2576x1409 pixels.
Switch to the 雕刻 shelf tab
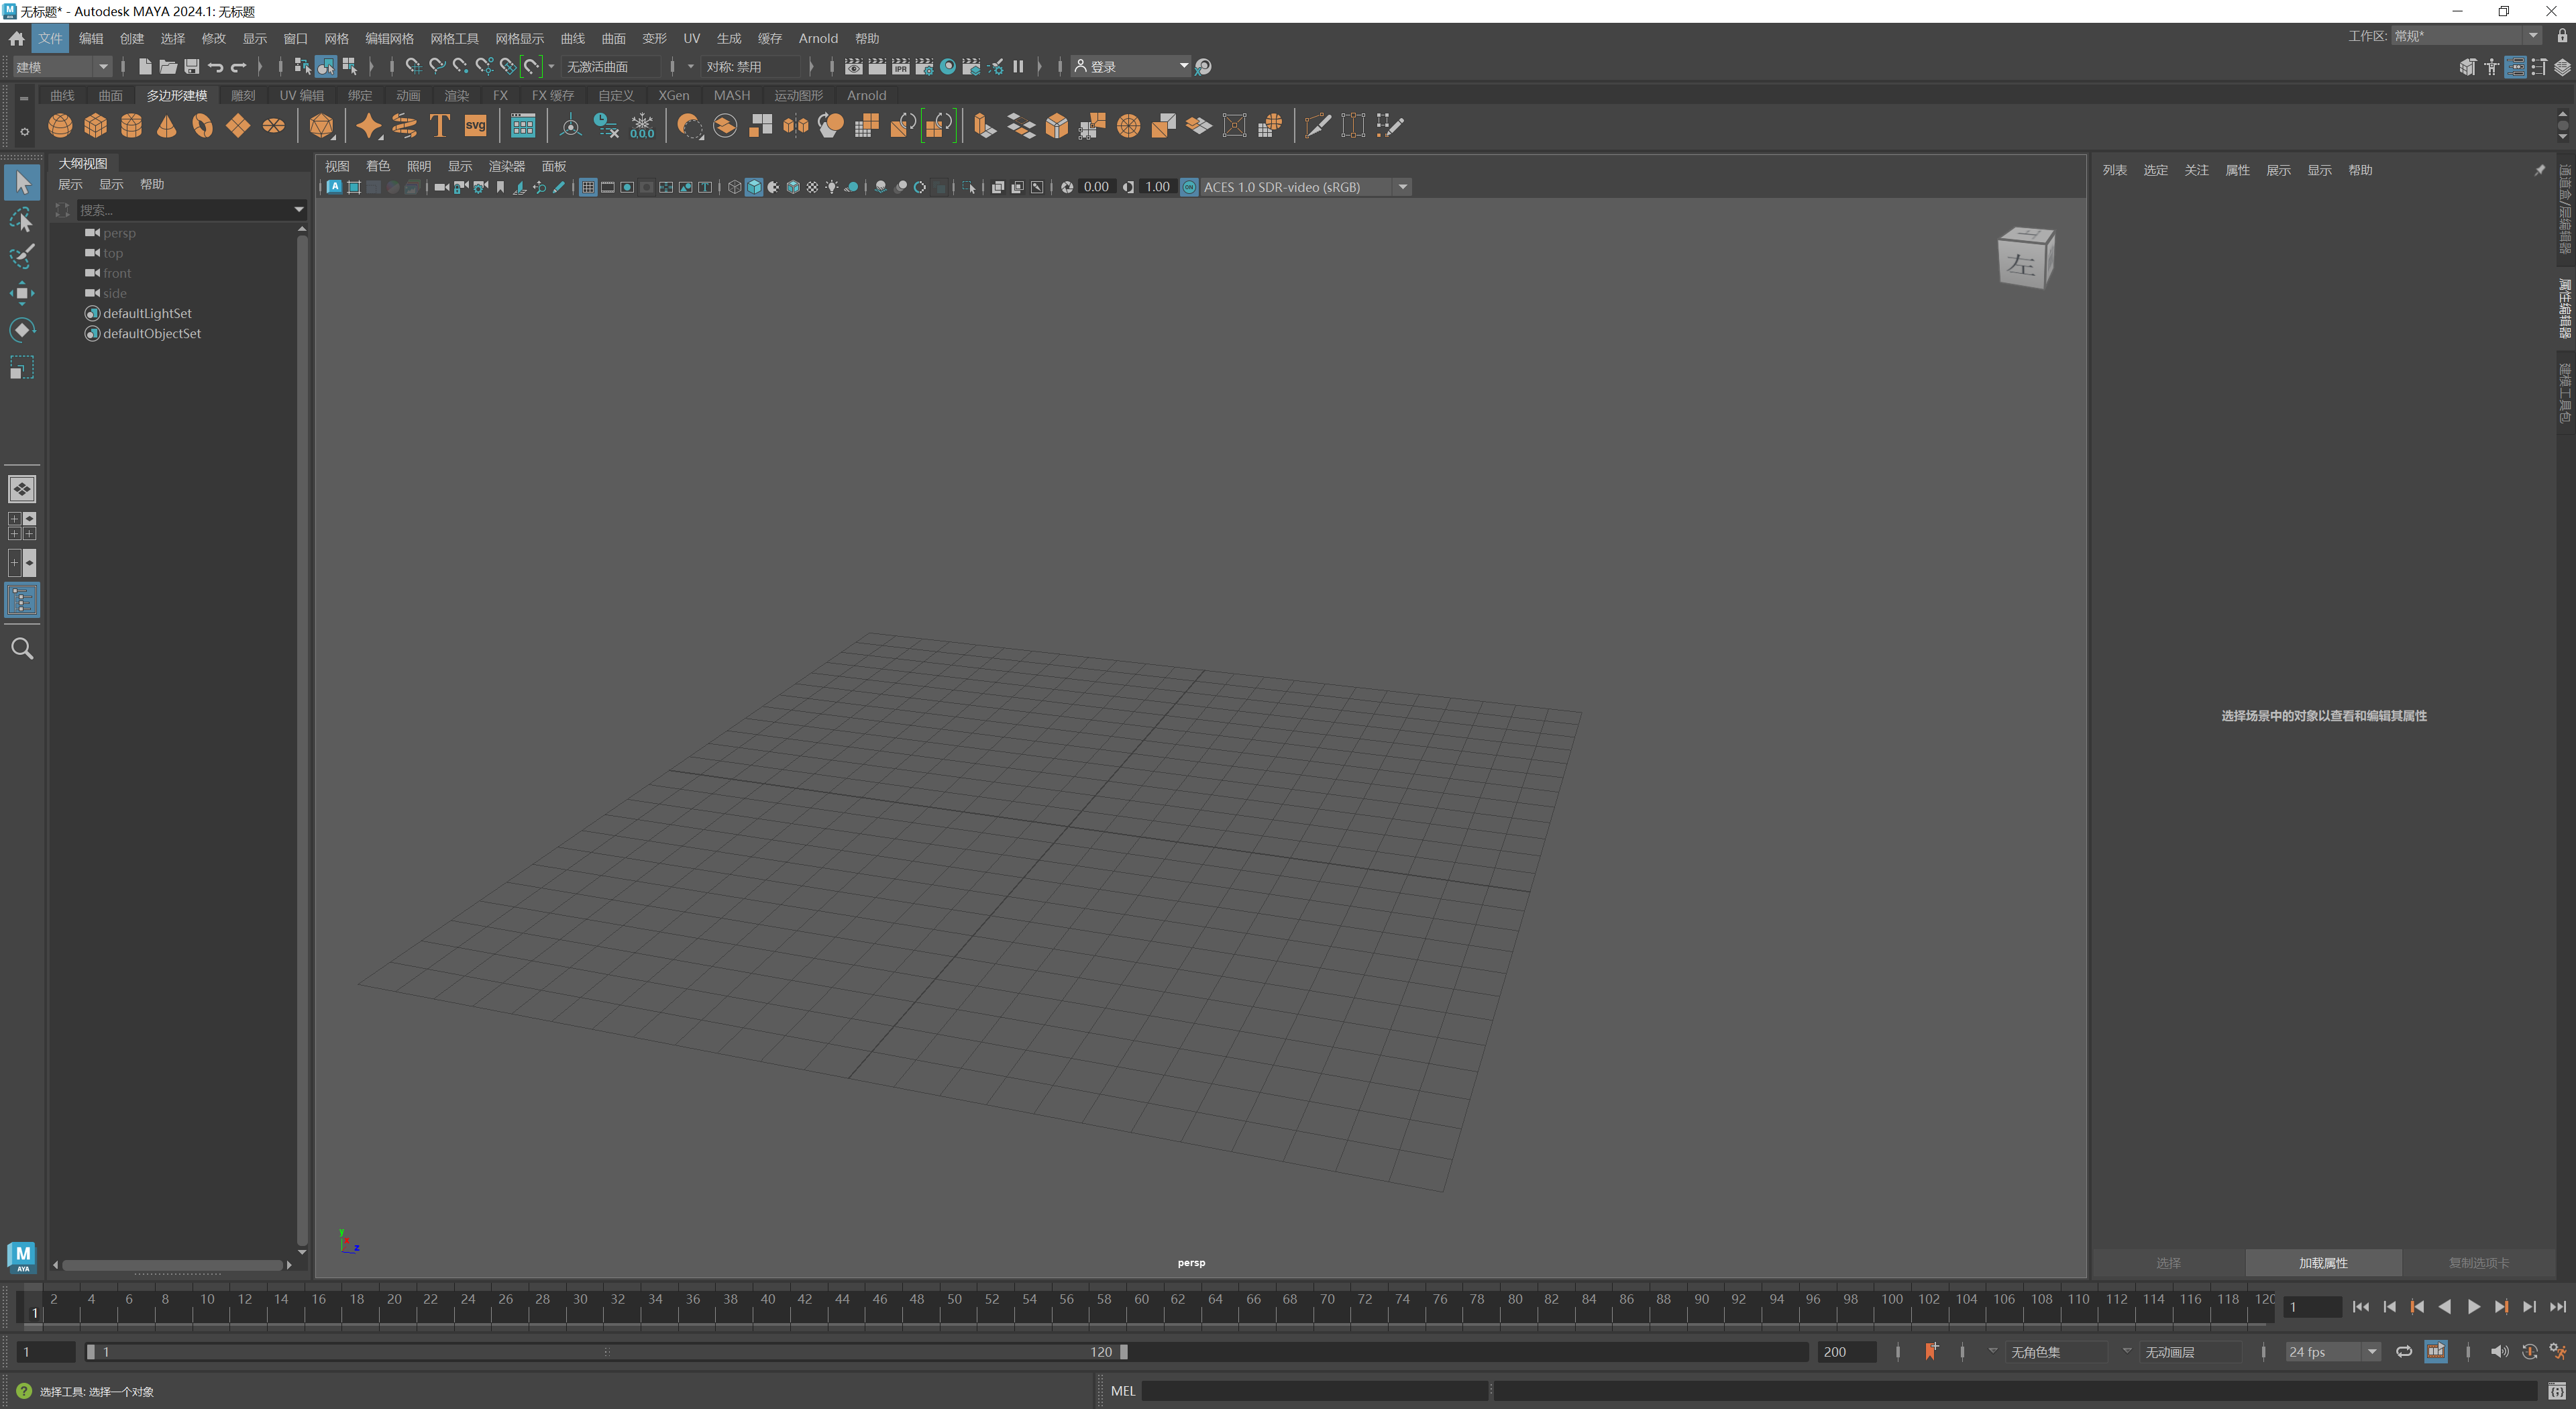(x=242, y=96)
